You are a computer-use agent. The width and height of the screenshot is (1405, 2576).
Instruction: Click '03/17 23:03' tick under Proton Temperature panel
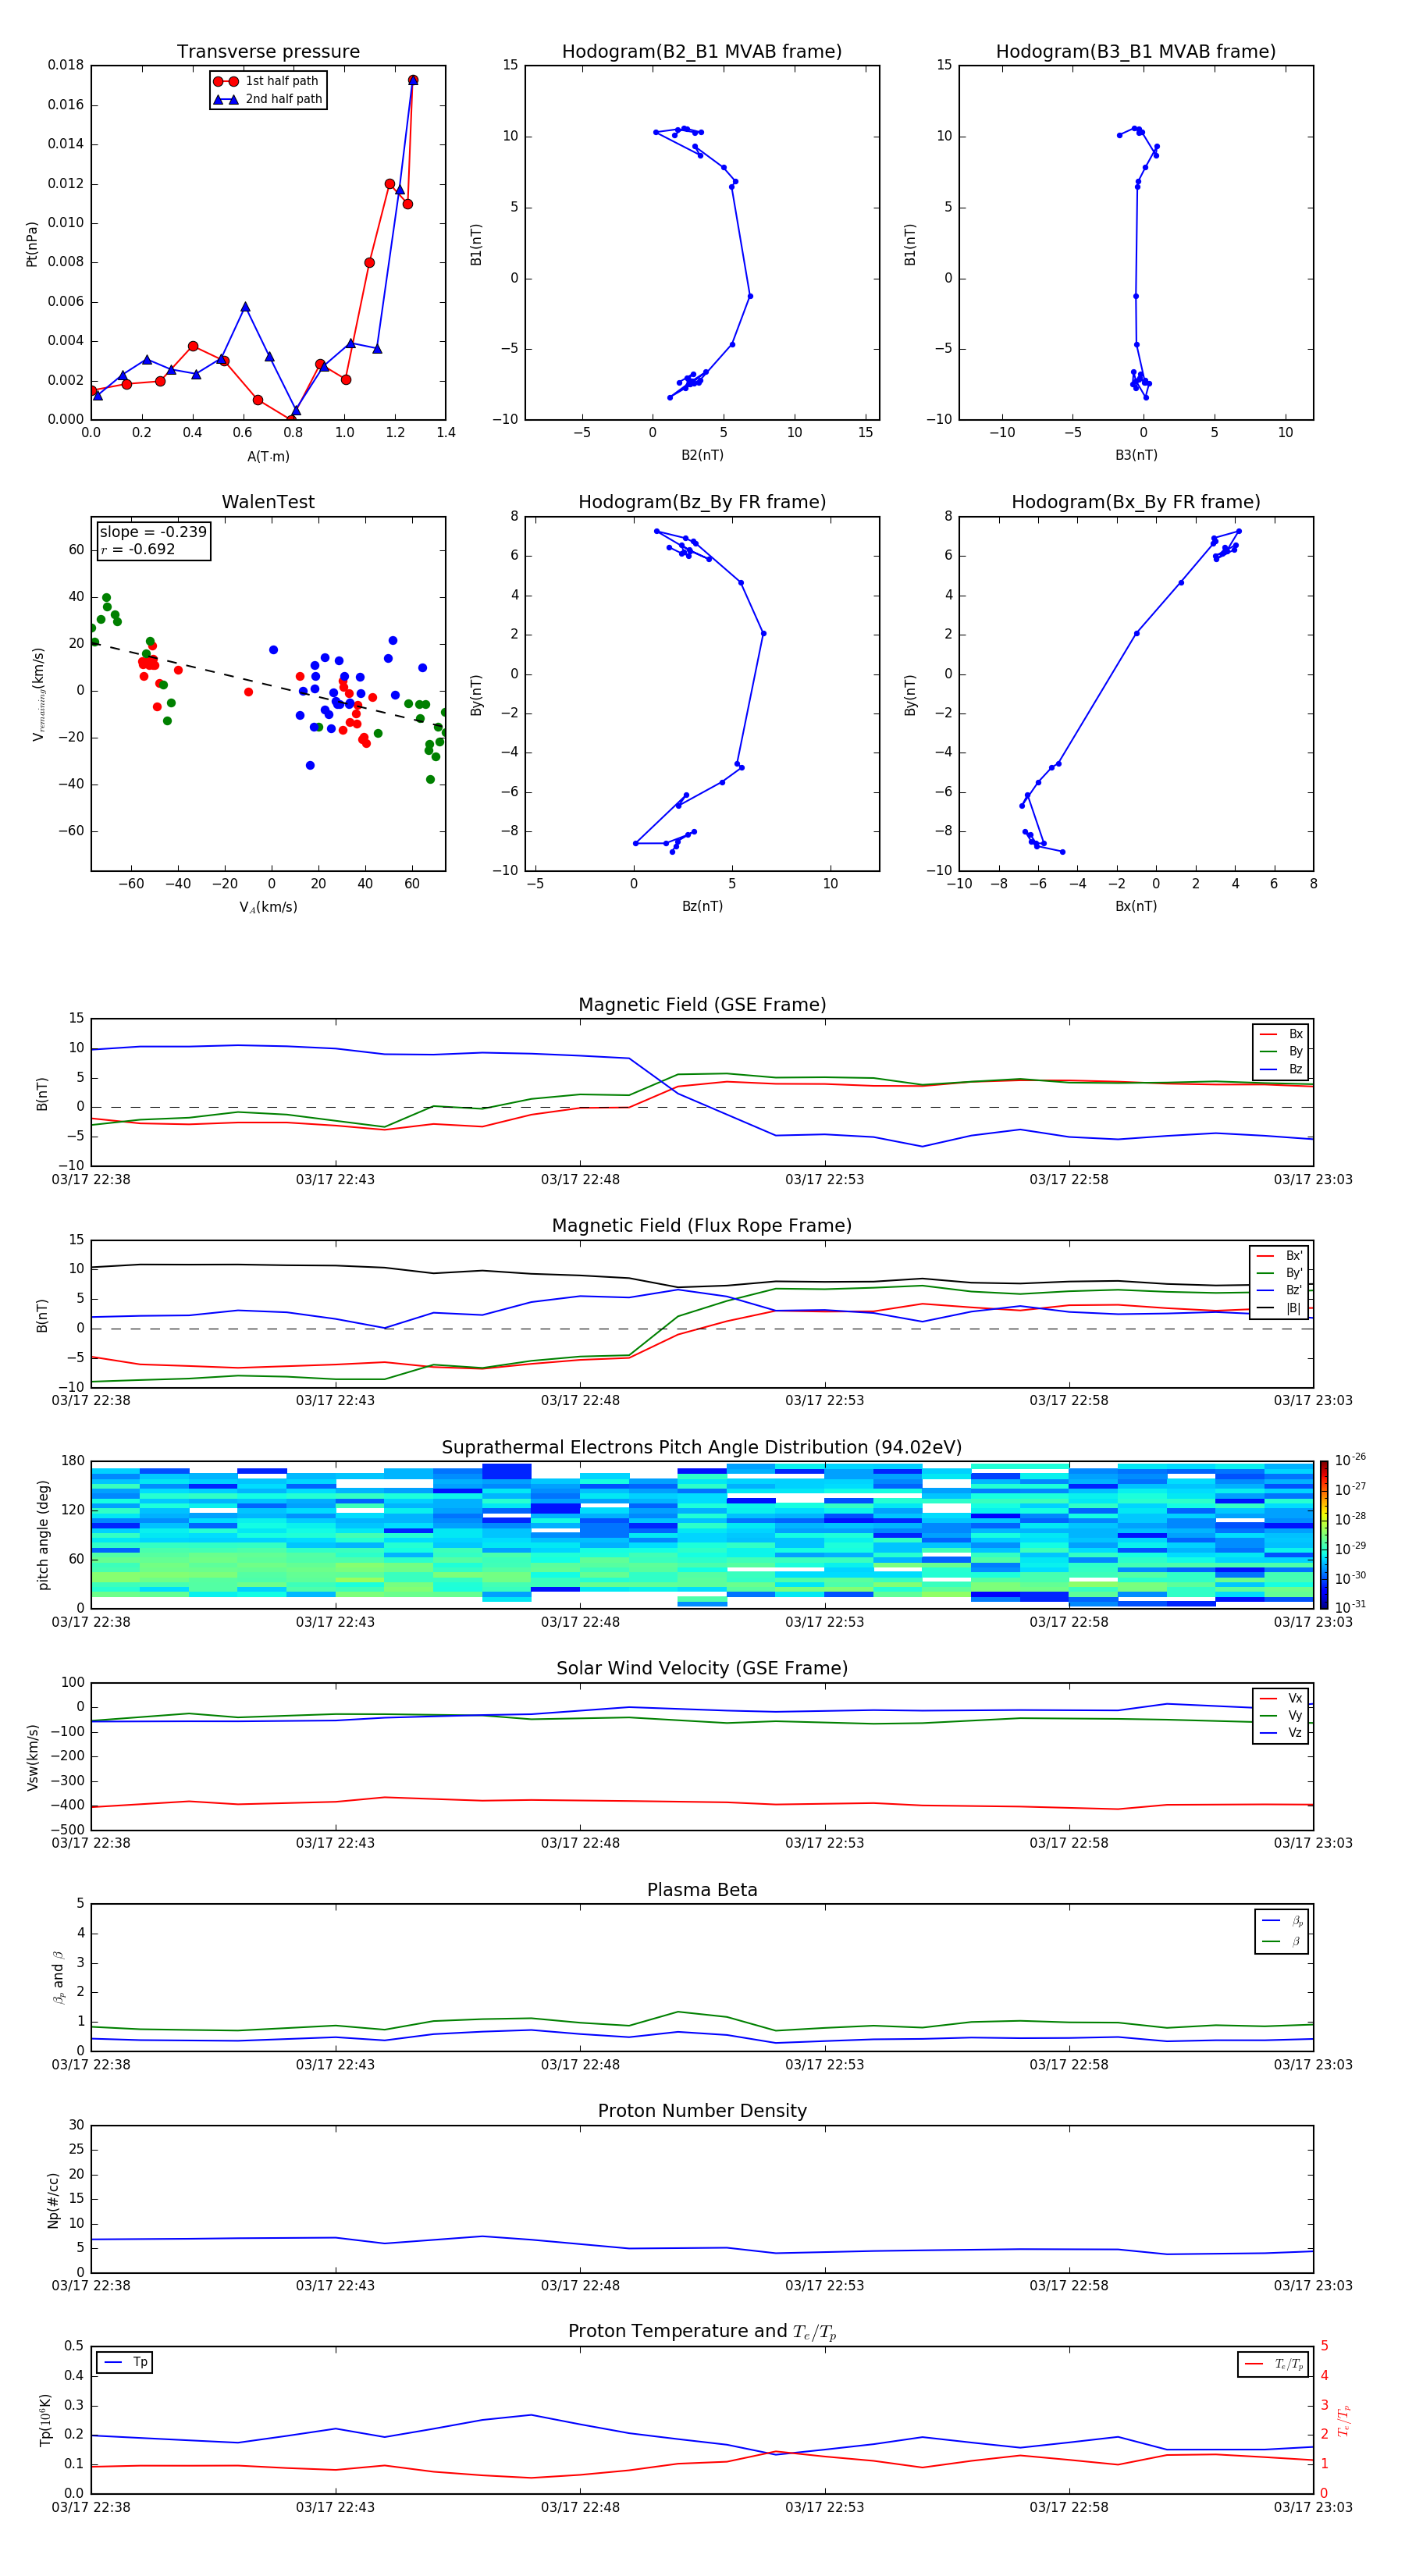[x=1313, y=2507]
